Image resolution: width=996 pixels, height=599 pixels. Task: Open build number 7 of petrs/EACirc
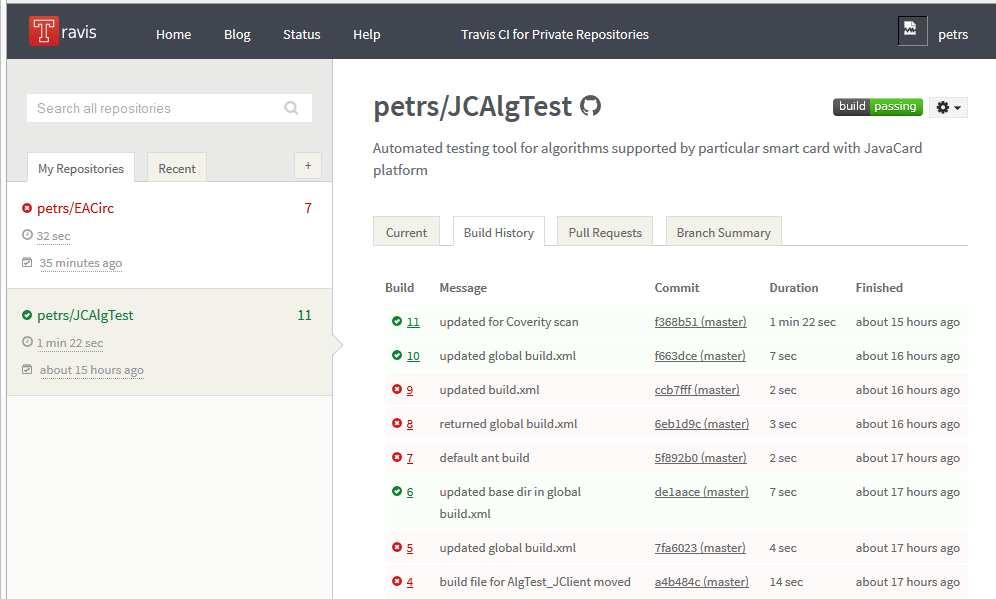(x=308, y=208)
